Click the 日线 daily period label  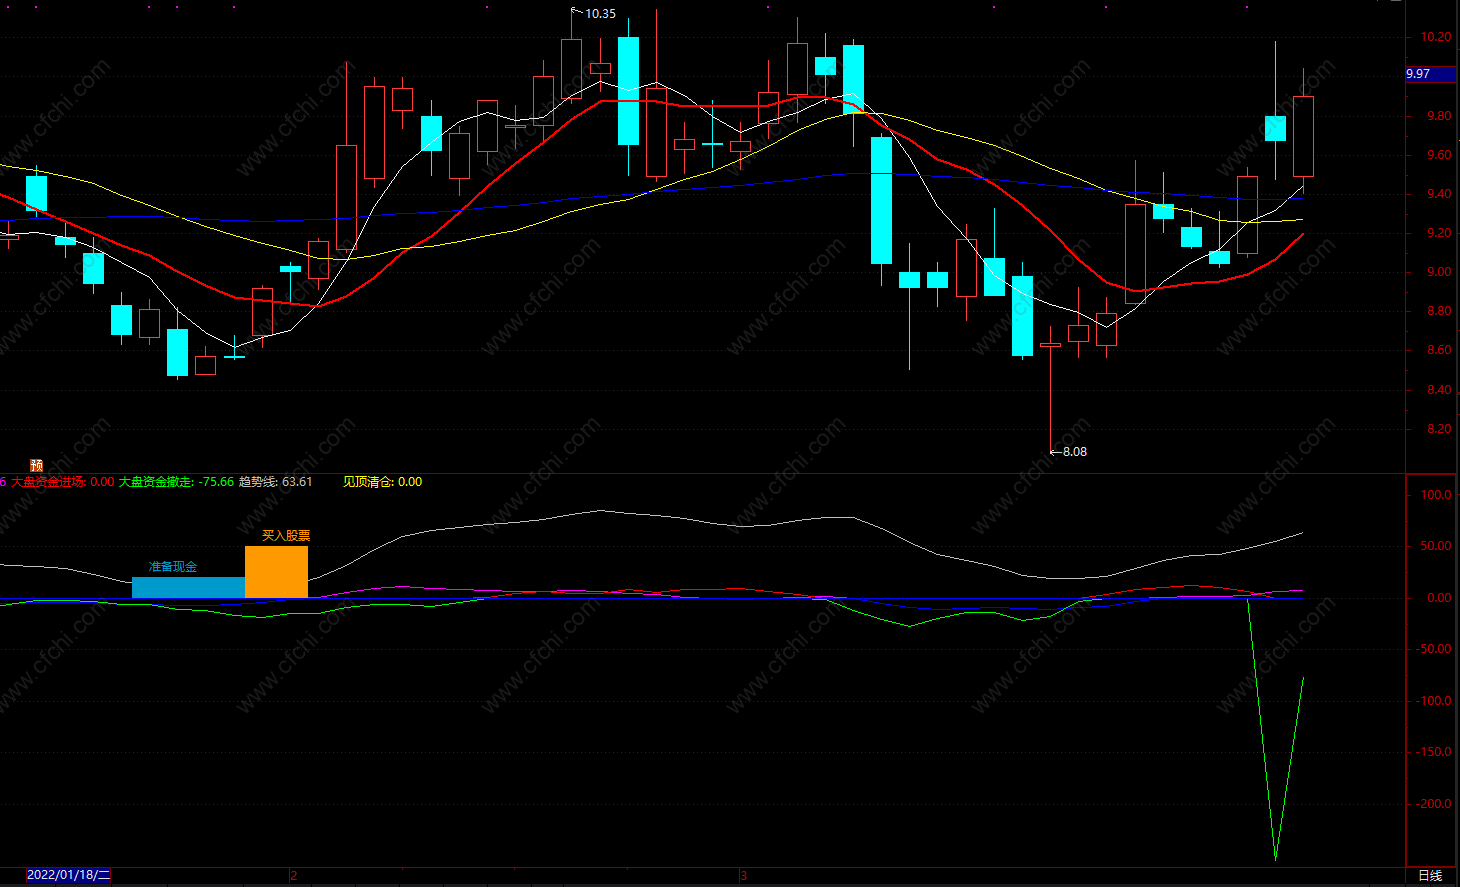(1430, 876)
